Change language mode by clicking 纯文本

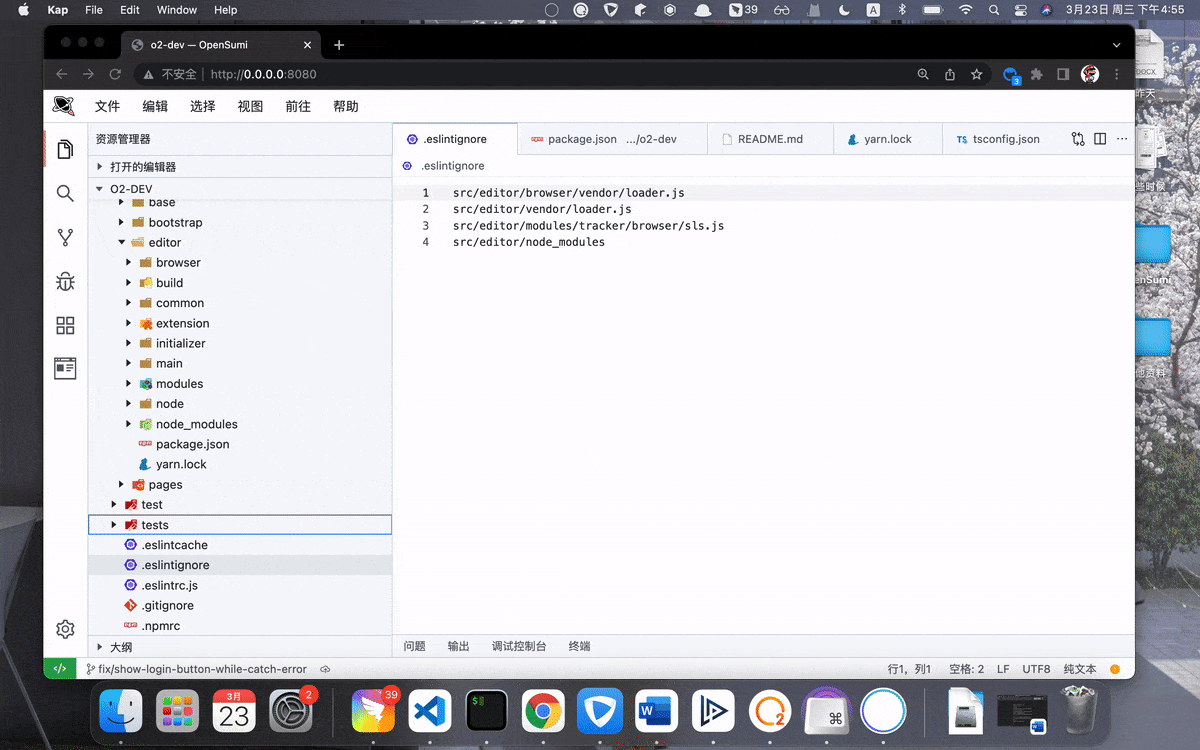point(1079,668)
